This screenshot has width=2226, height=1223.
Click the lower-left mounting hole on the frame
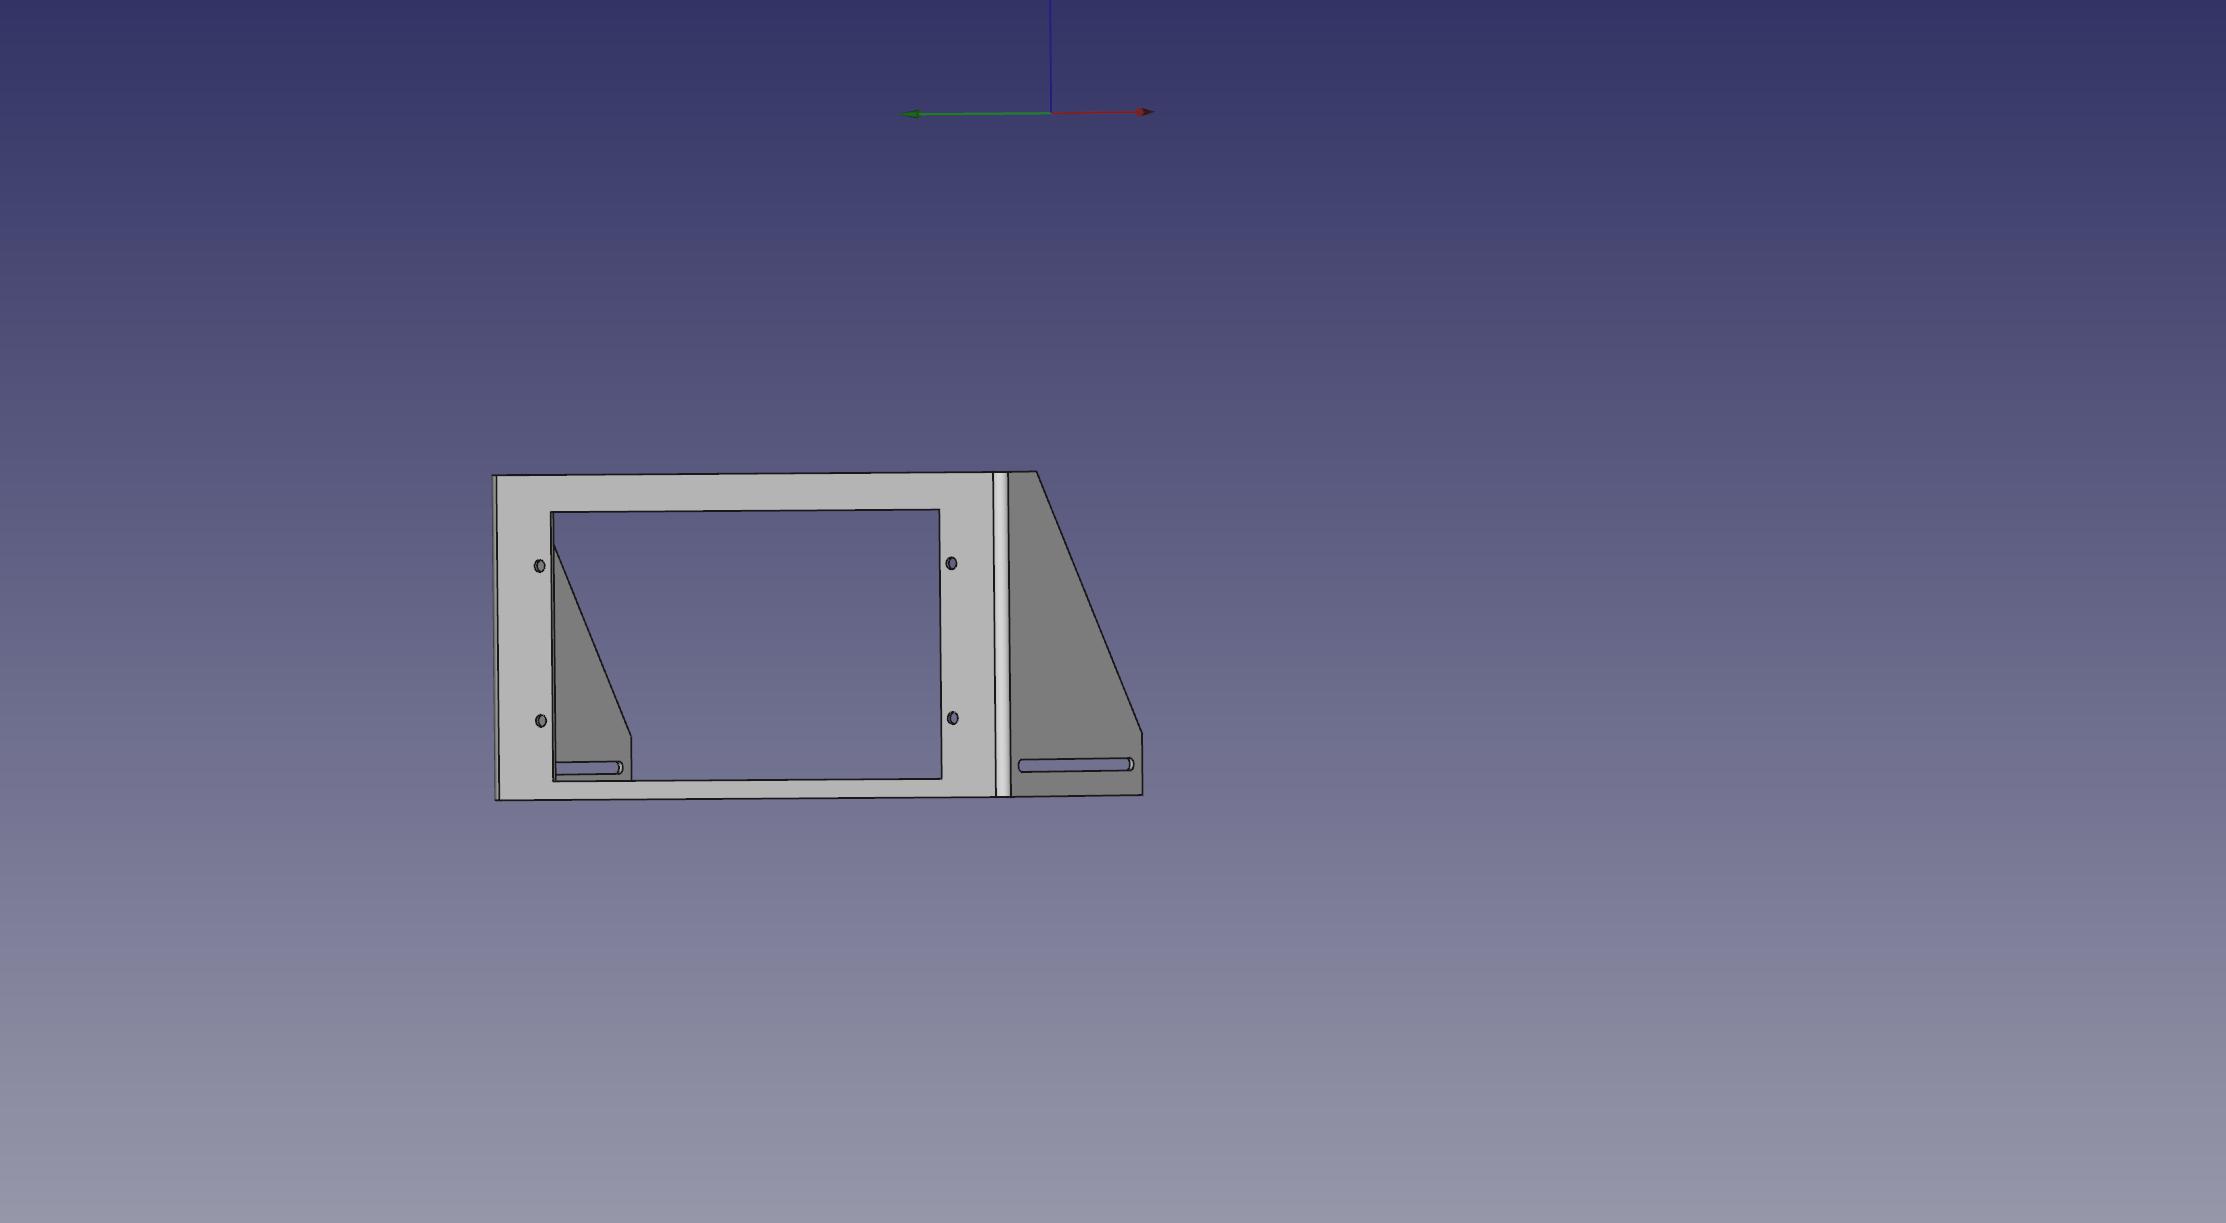541,721
